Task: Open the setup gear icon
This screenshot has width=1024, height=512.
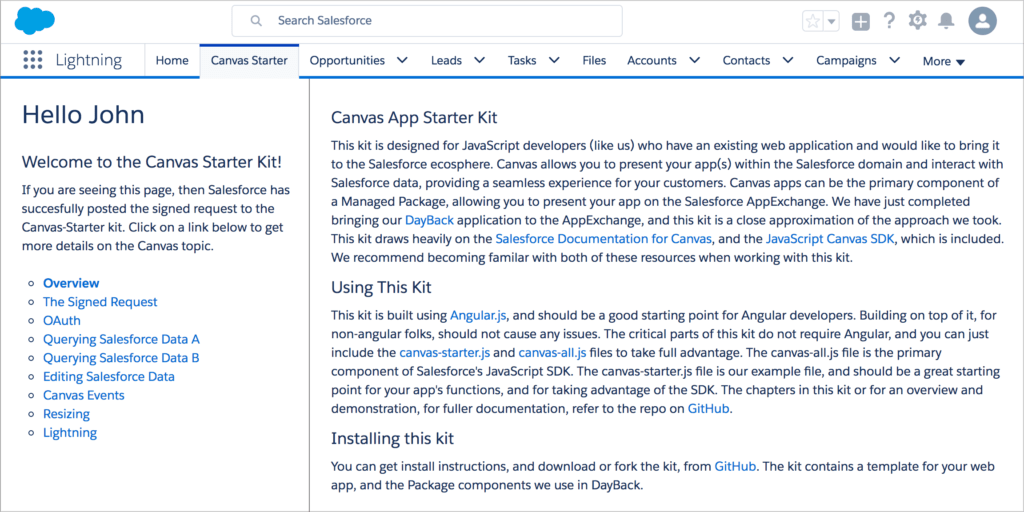Action: [x=918, y=21]
